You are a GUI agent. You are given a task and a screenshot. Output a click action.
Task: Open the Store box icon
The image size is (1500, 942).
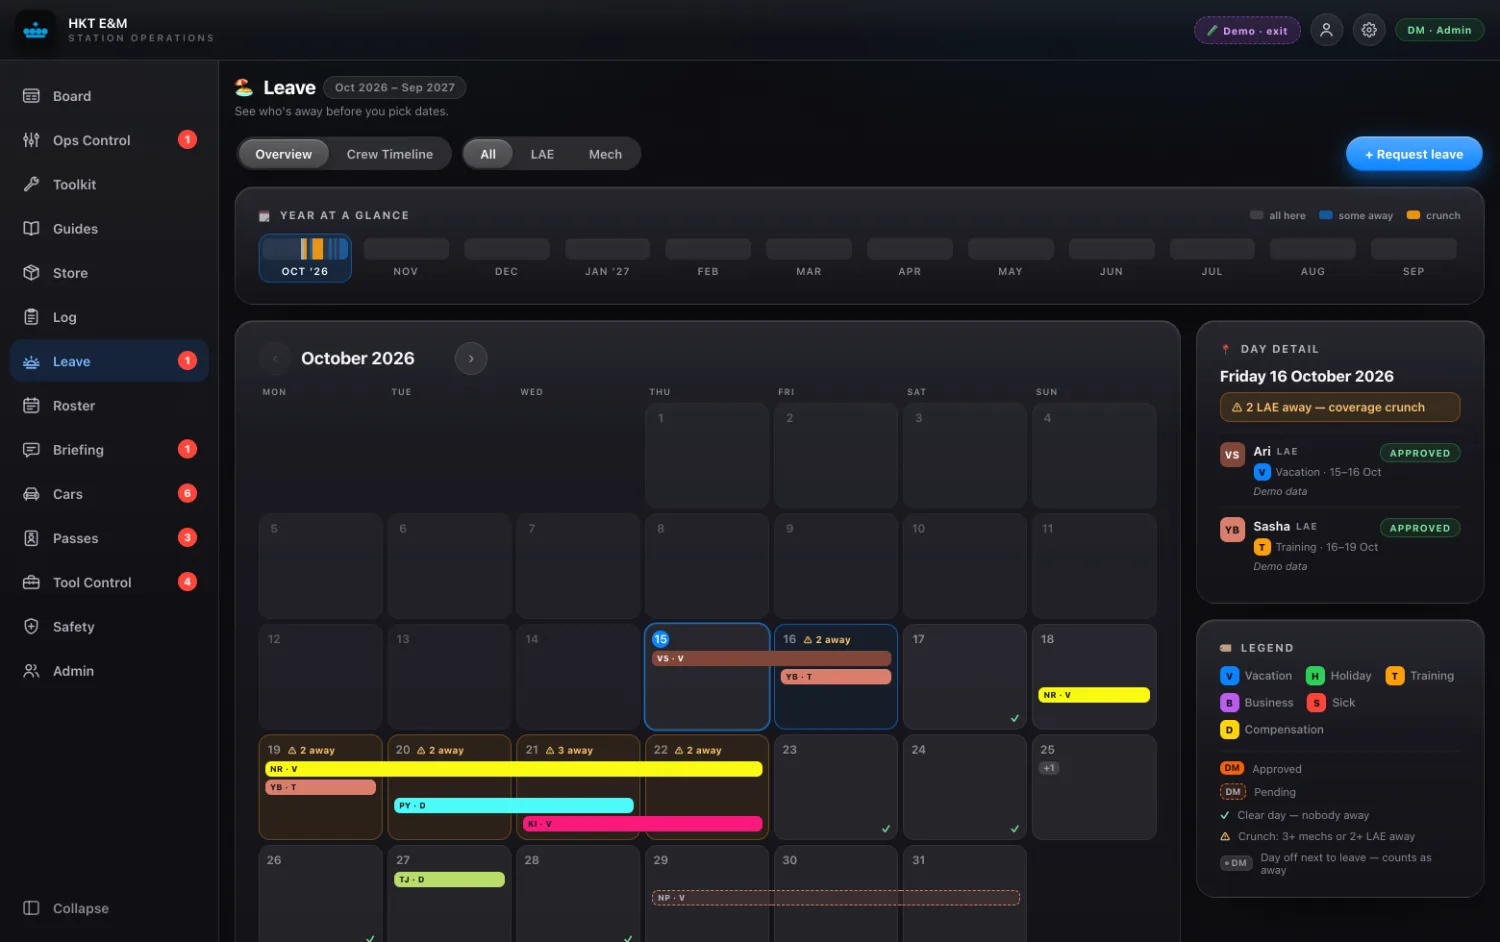[x=31, y=272]
